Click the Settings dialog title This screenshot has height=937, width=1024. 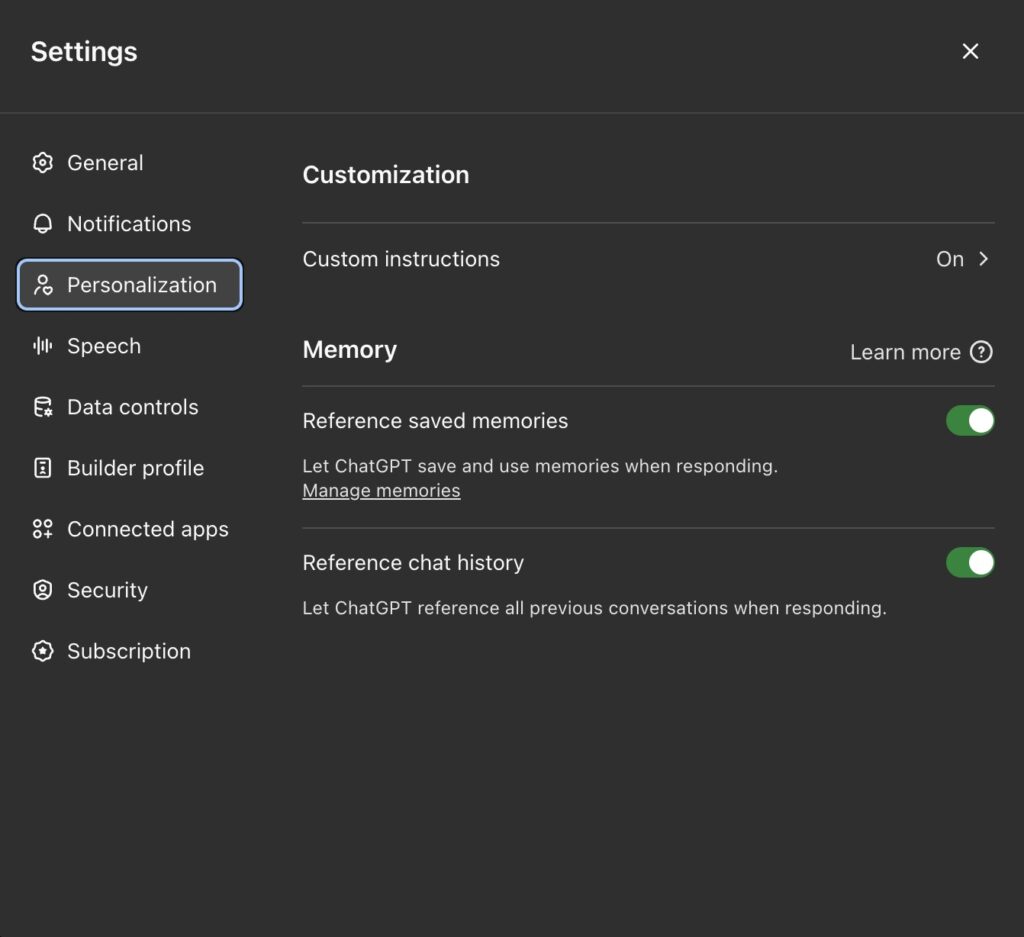point(84,52)
